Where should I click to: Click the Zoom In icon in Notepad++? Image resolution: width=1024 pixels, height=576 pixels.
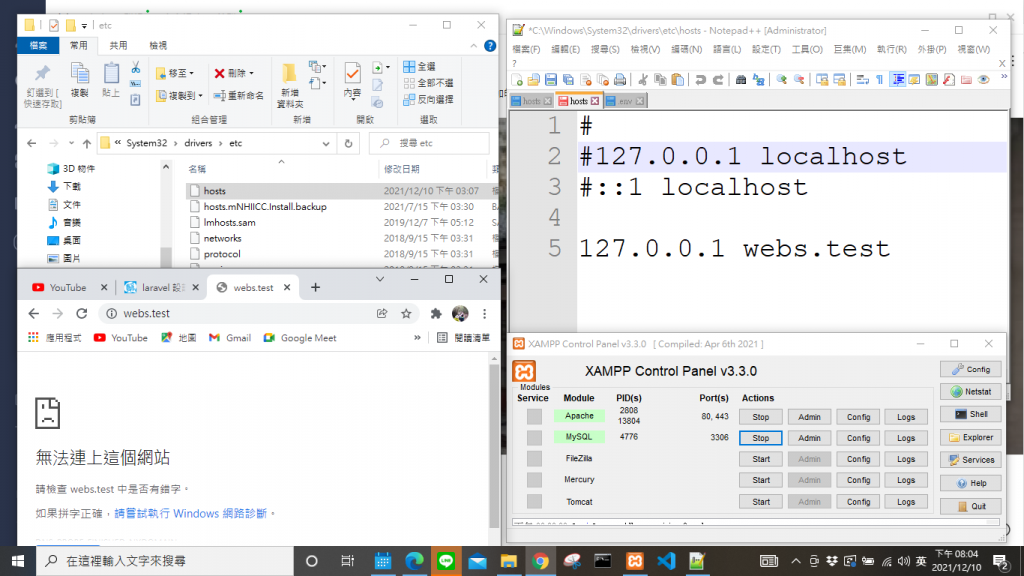tap(782, 80)
